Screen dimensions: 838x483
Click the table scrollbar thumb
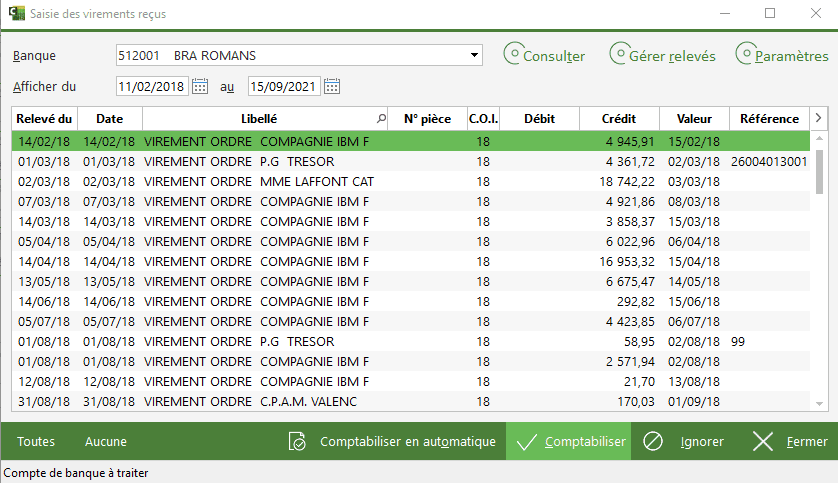click(819, 172)
